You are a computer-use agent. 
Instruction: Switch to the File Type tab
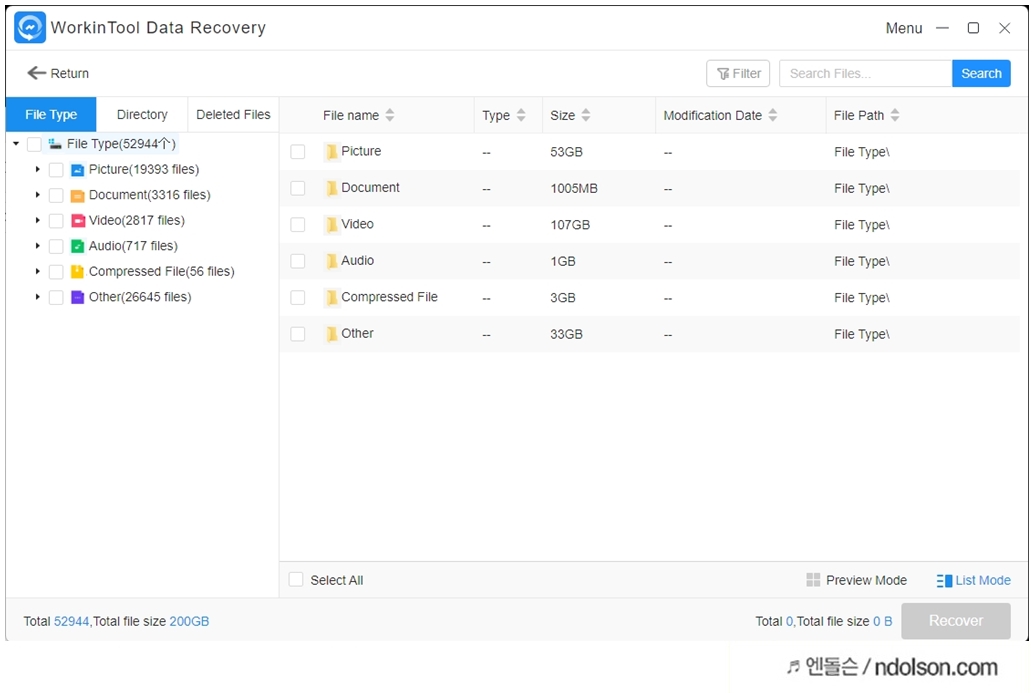[x=51, y=115]
